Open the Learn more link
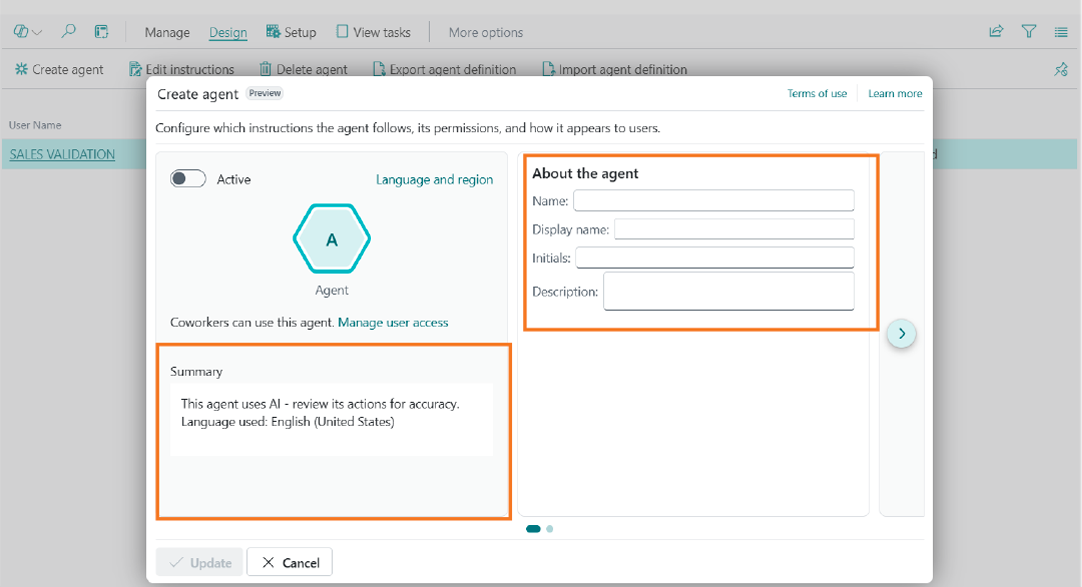Image resolution: width=1082 pixels, height=587 pixels. click(895, 94)
